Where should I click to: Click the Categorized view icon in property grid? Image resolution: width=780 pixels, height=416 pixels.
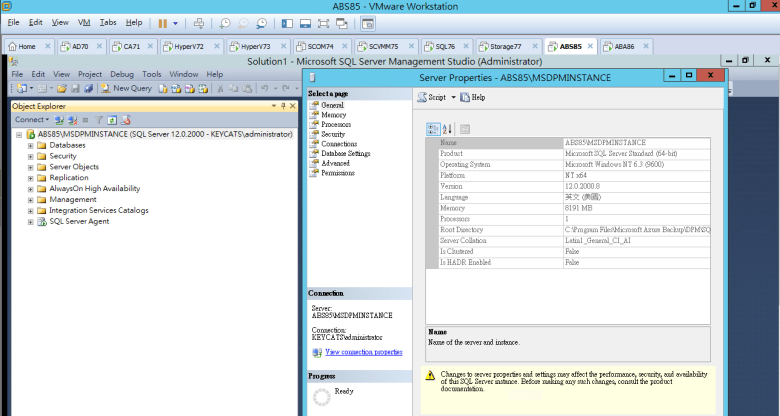click(433, 128)
